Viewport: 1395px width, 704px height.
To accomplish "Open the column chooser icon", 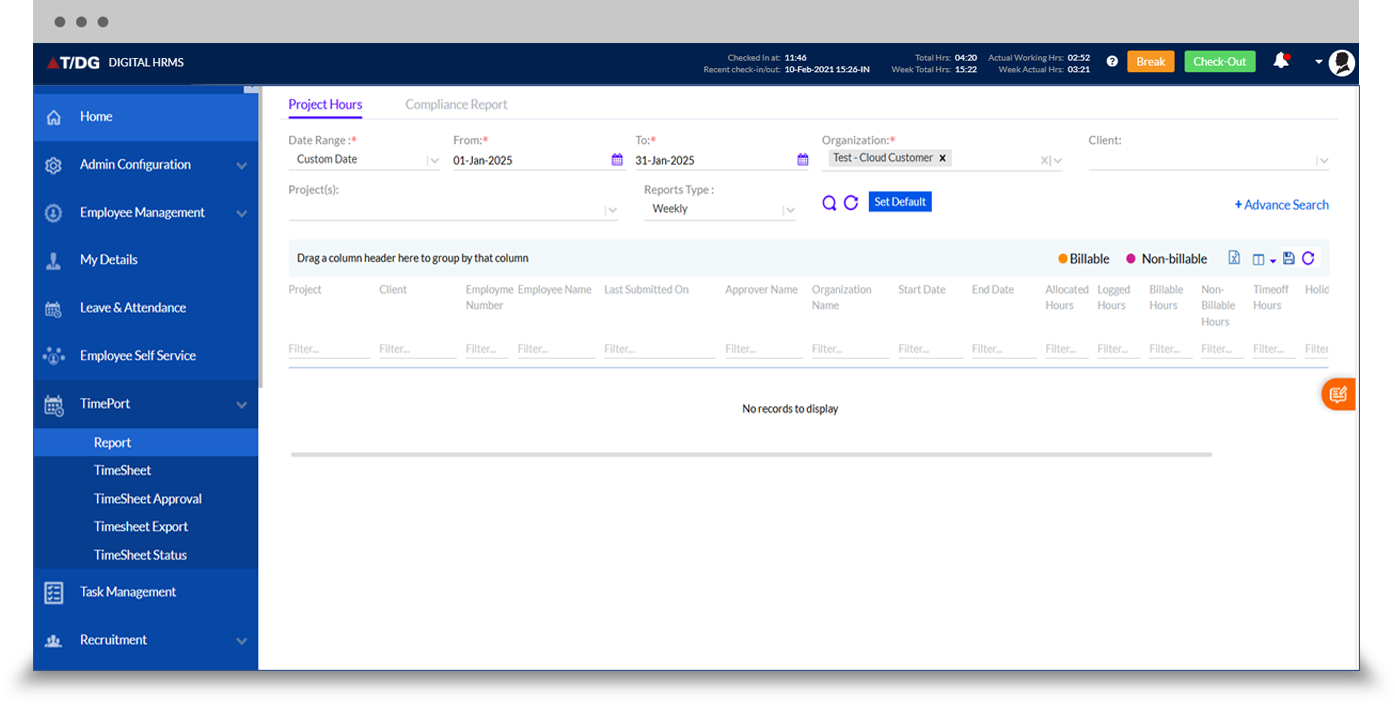I will [x=1259, y=259].
